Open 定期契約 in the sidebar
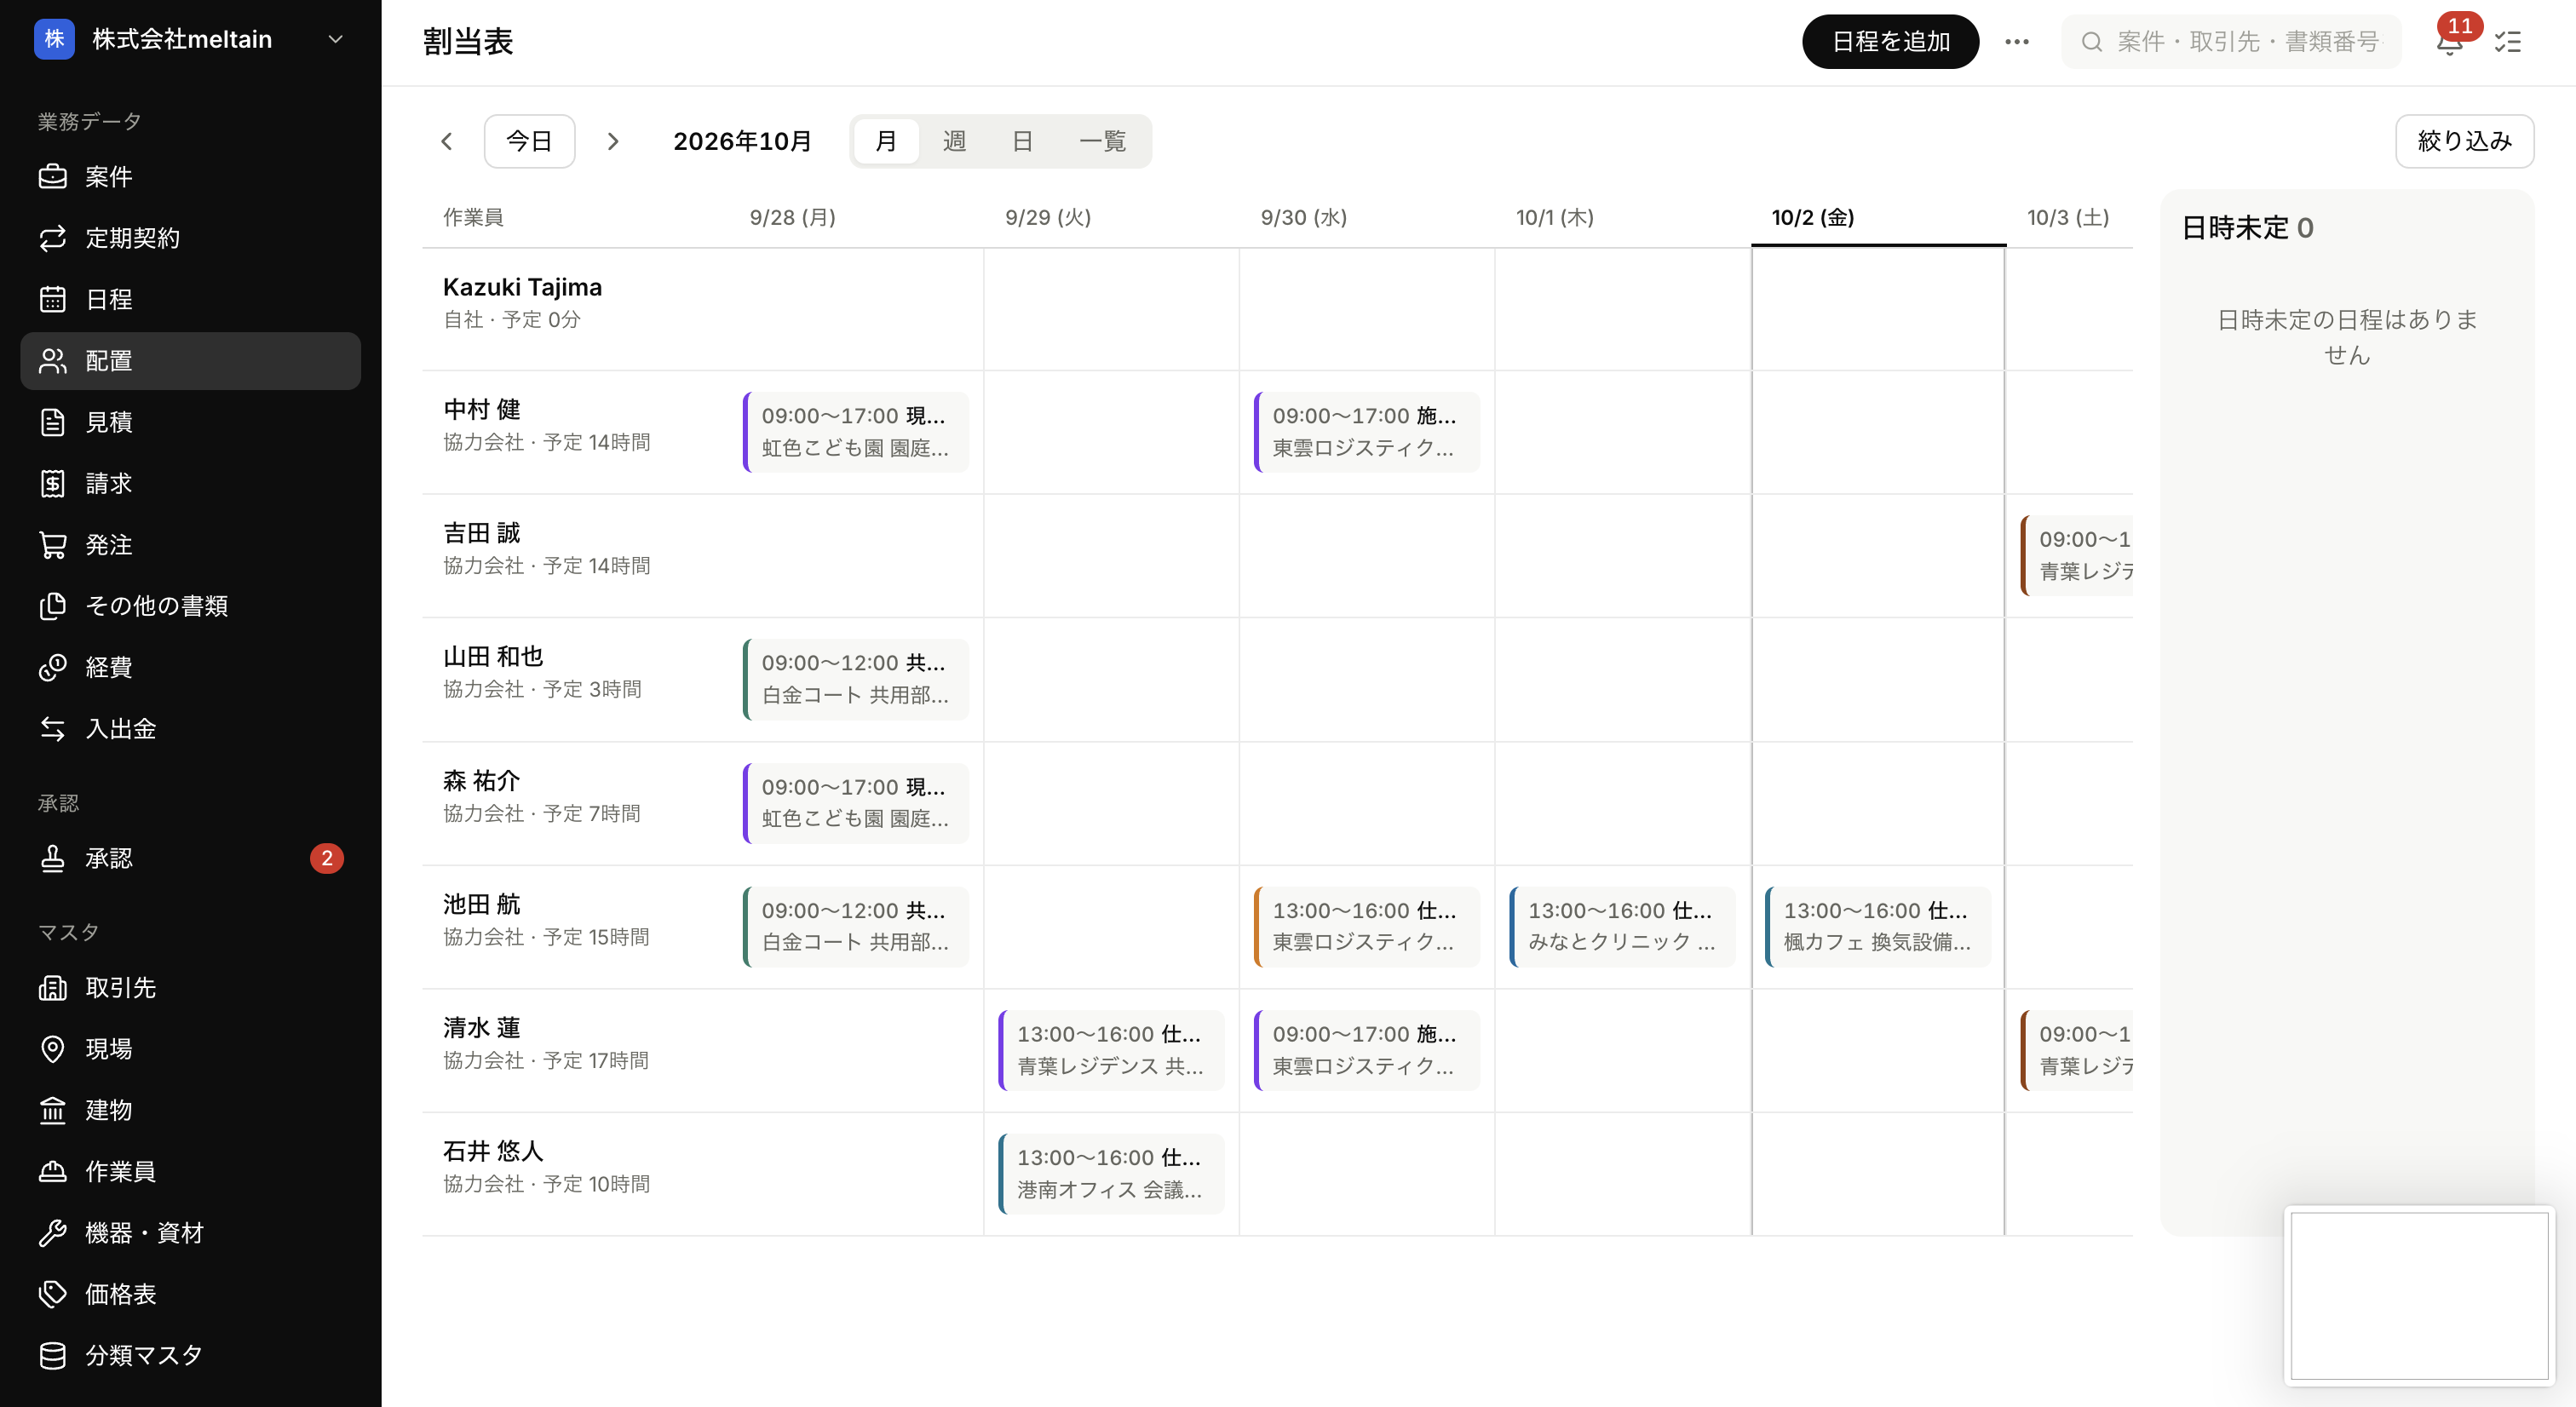Viewport: 2576px width, 1407px height. click(x=190, y=238)
